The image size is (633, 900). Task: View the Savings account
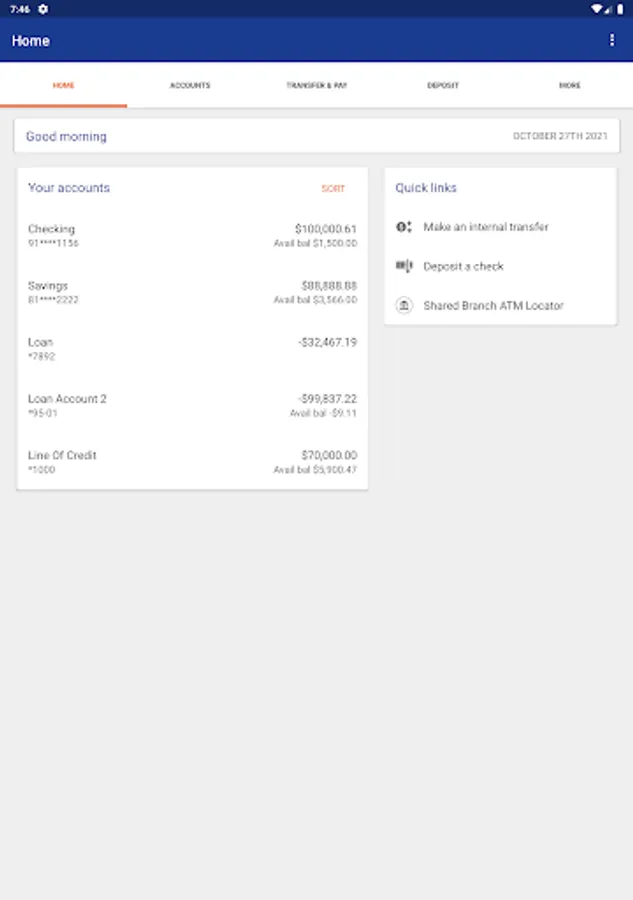tap(192, 292)
